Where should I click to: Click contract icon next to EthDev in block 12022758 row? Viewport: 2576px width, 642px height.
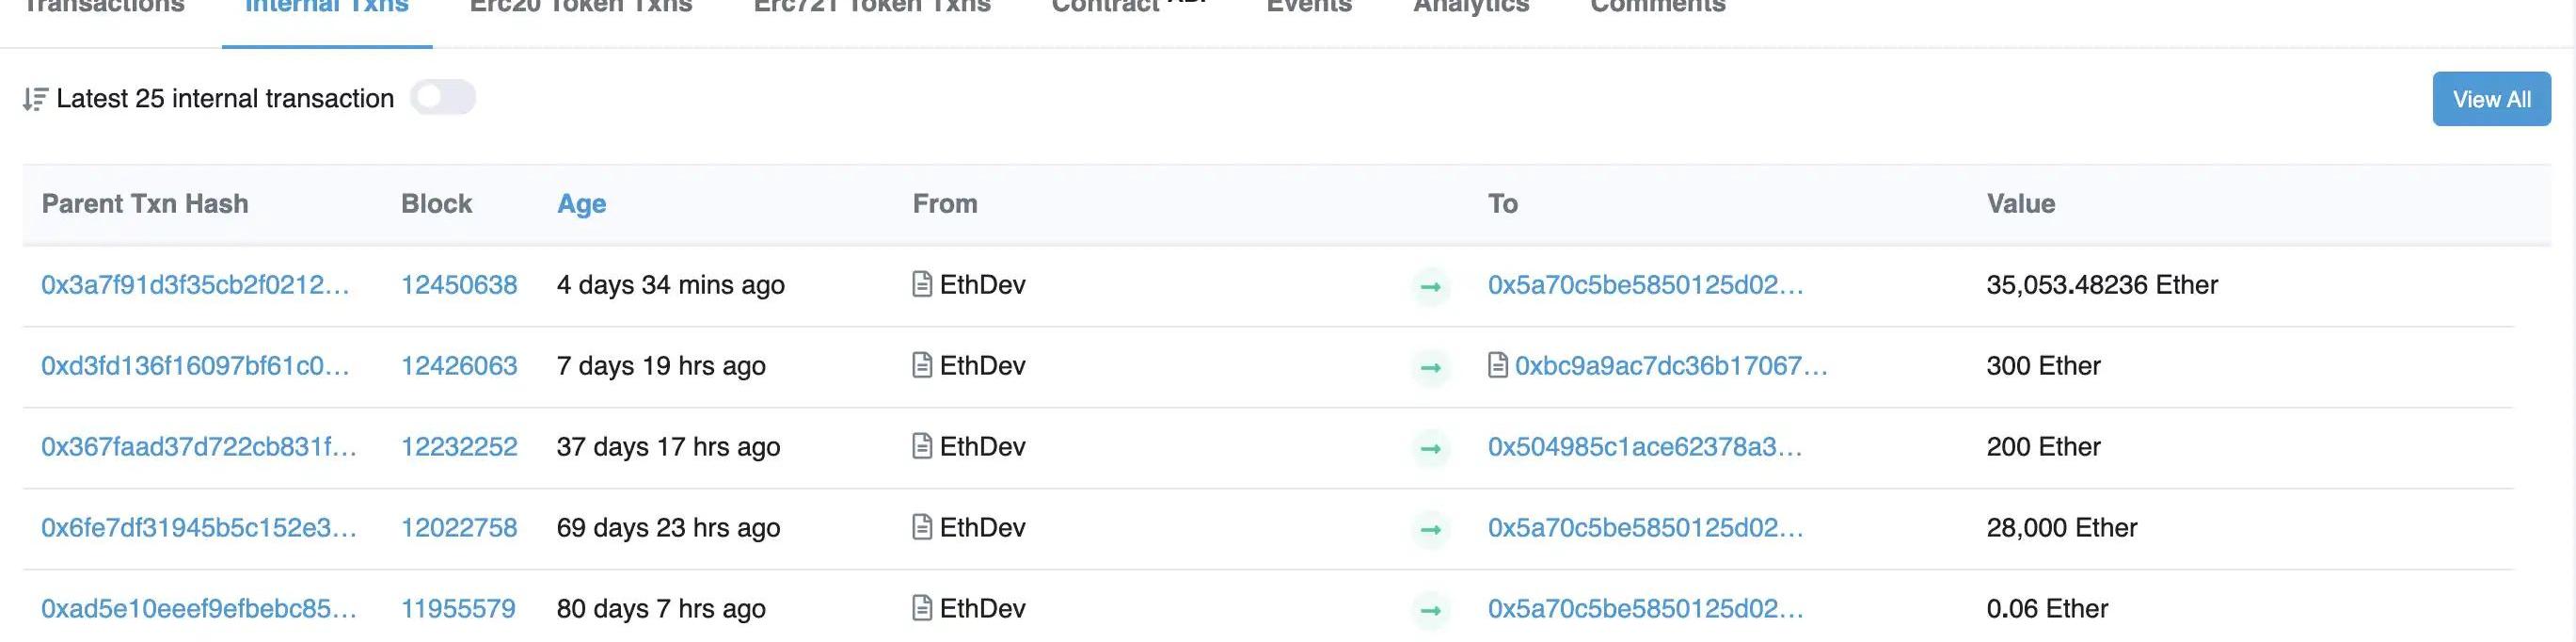(922, 528)
